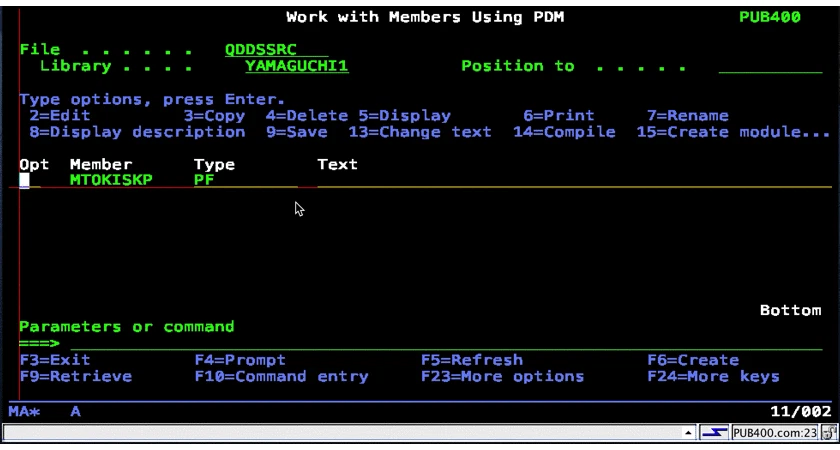Click the Work with Members Using PDM title
The width and height of the screenshot is (840, 450).
click(x=425, y=17)
